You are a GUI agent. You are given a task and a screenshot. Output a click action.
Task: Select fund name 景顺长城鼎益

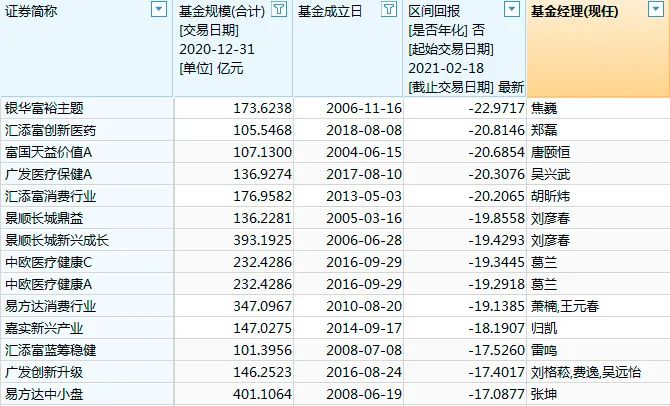(44, 218)
